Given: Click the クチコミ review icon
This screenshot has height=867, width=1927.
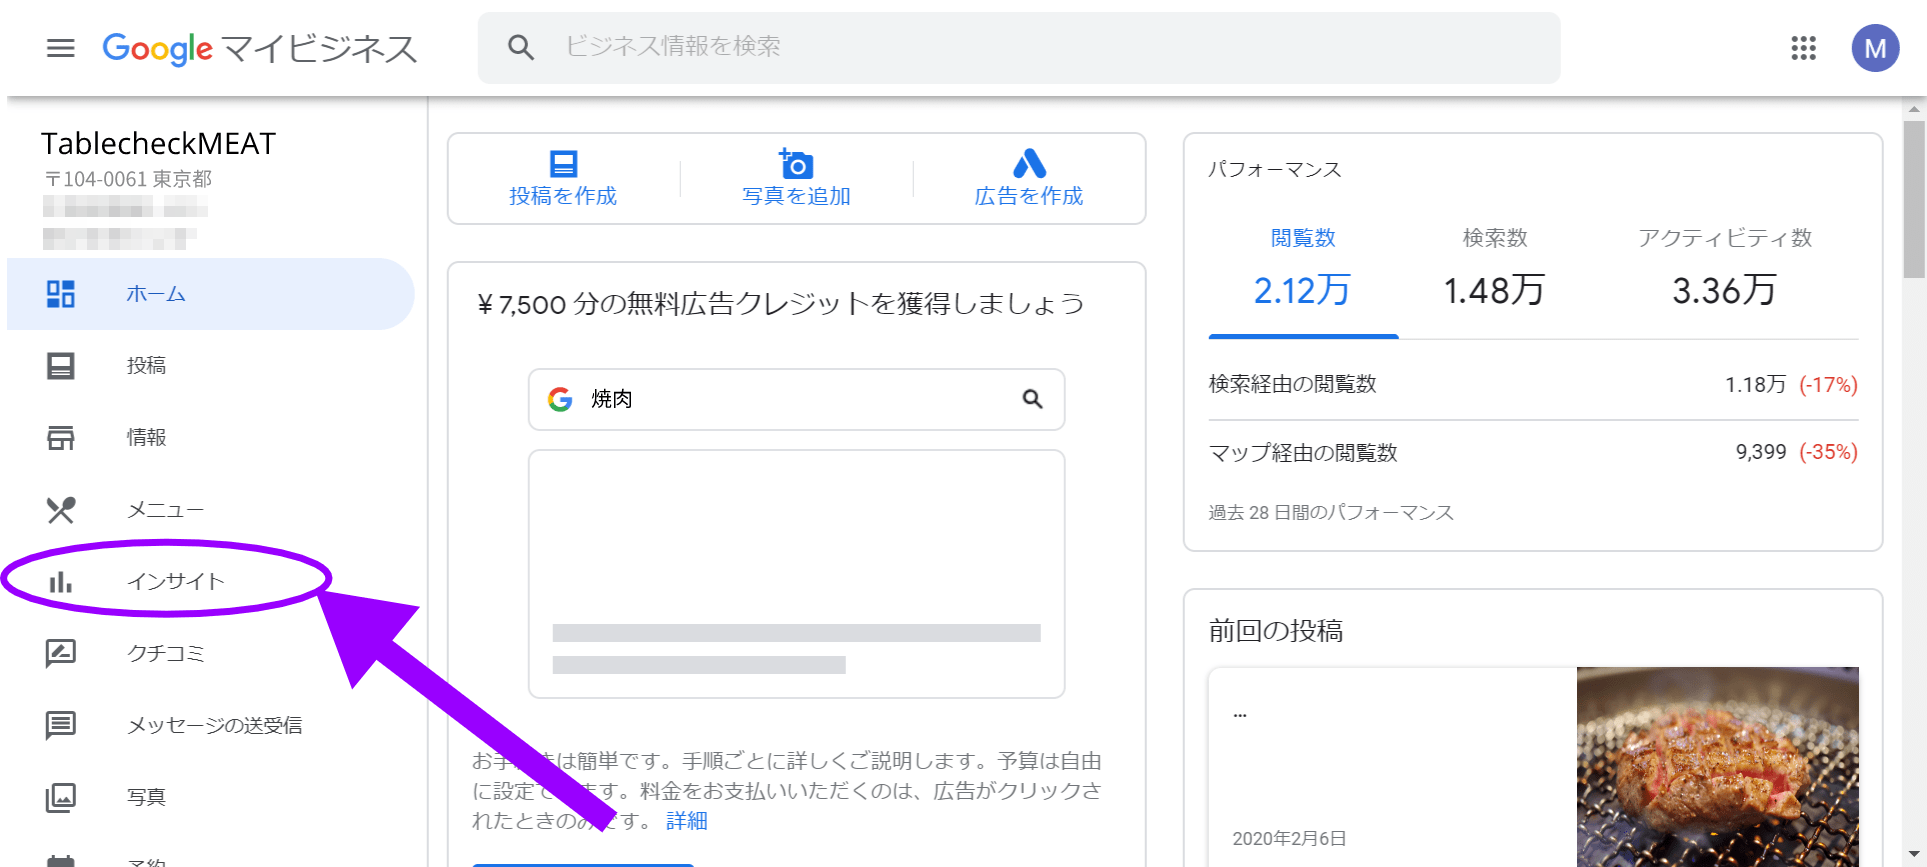Looking at the screenshot, I should (x=61, y=653).
